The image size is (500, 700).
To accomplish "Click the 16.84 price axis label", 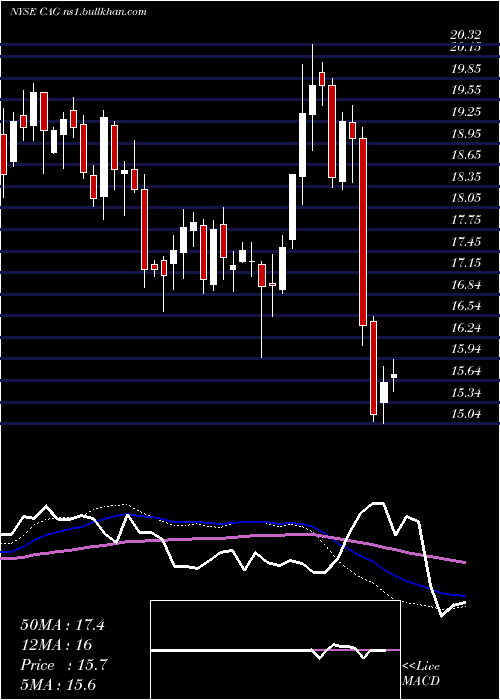I will [466, 285].
